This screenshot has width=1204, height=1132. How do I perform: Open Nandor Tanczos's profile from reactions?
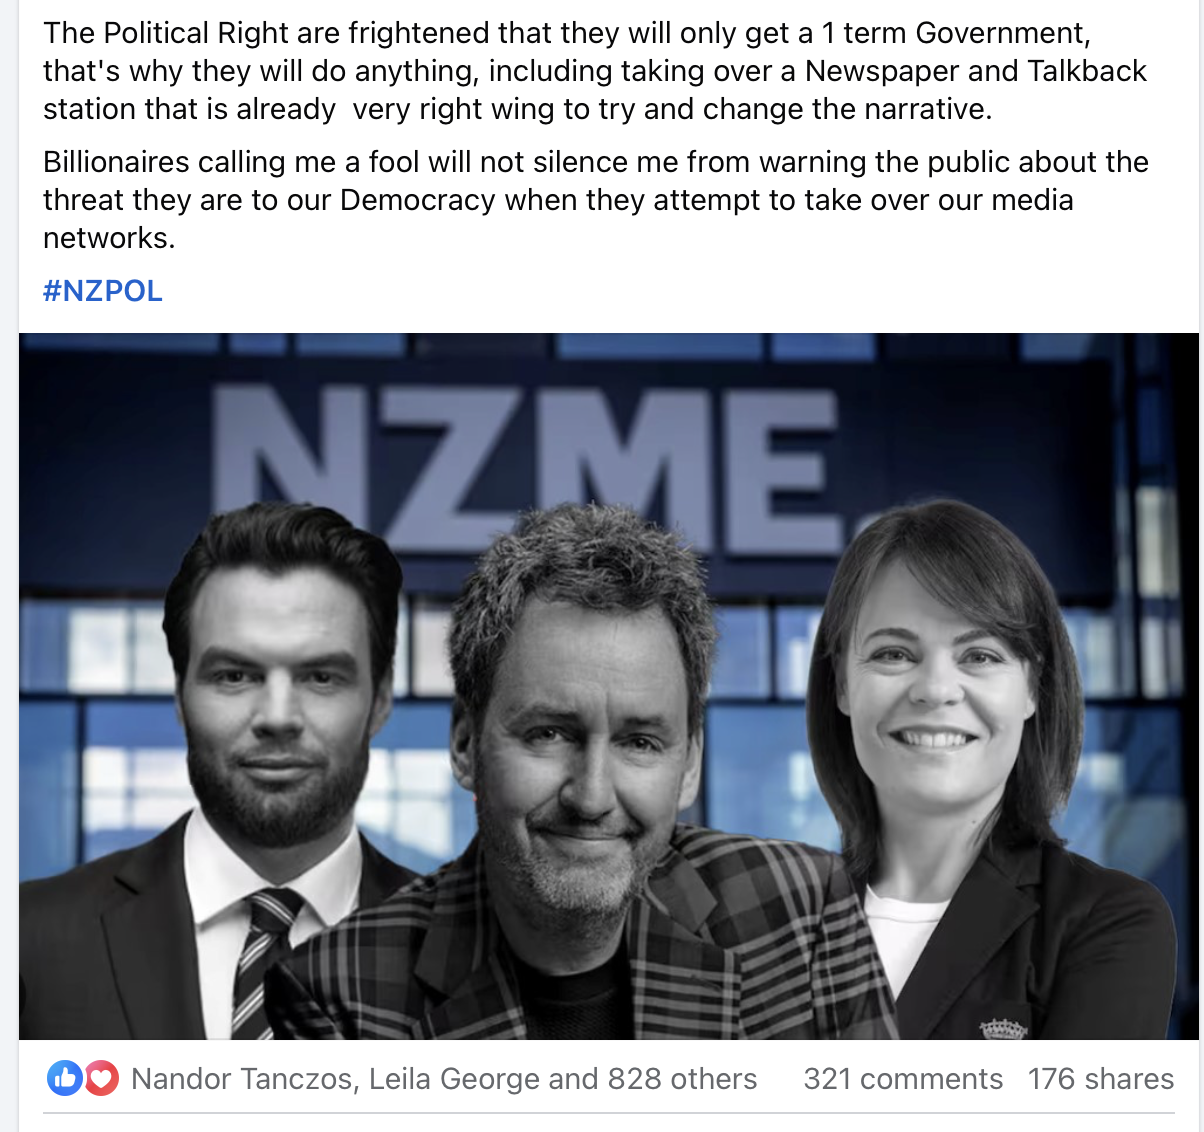pyautogui.click(x=241, y=1079)
